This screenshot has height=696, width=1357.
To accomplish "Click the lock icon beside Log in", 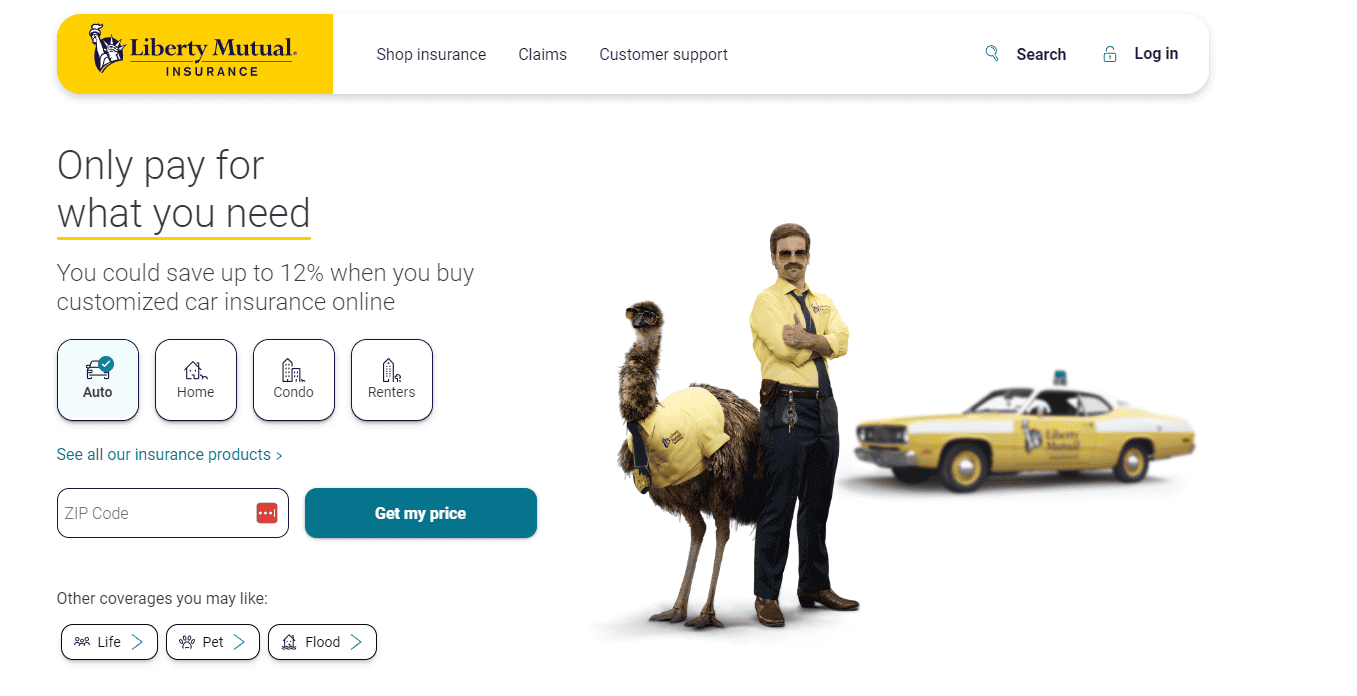I will [x=1110, y=54].
